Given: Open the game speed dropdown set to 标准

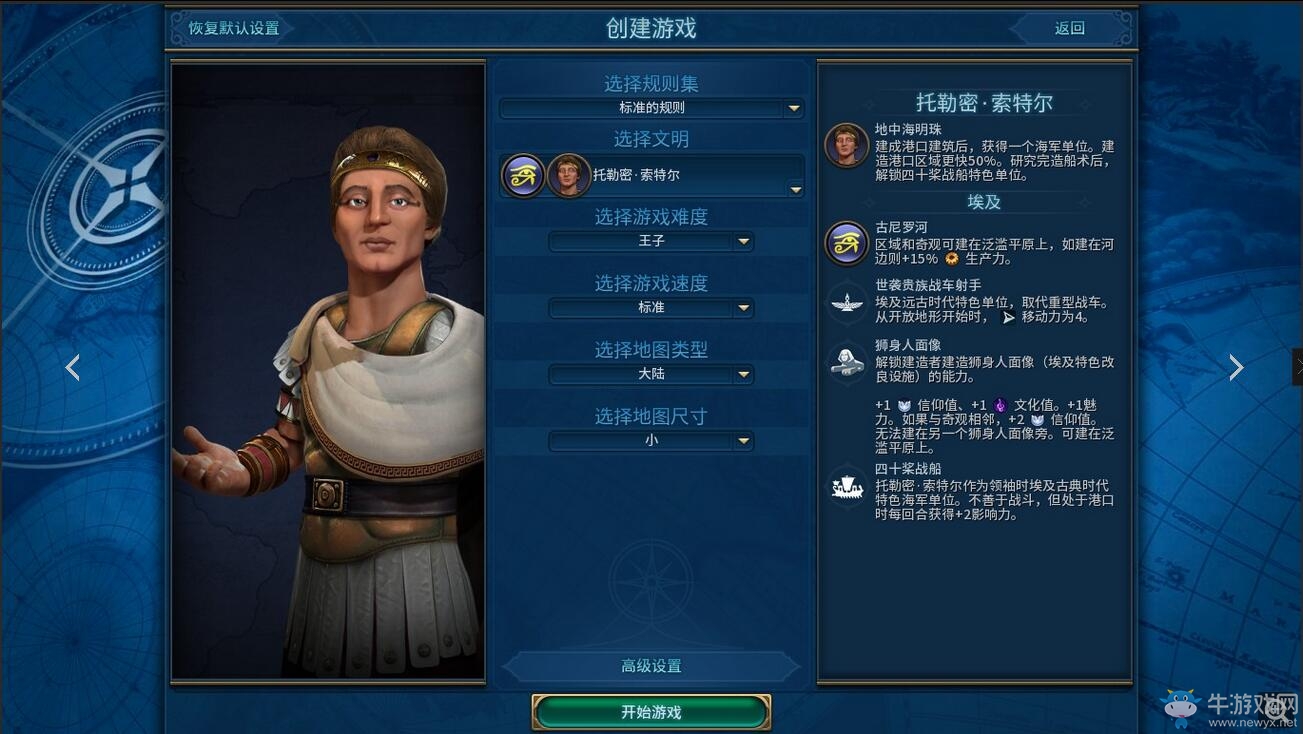Looking at the screenshot, I should click(651, 308).
